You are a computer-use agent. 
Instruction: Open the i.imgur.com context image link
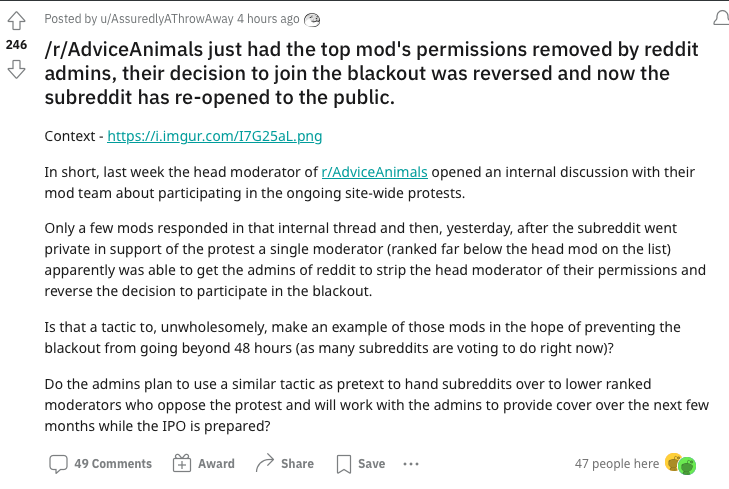coord(214,136)
